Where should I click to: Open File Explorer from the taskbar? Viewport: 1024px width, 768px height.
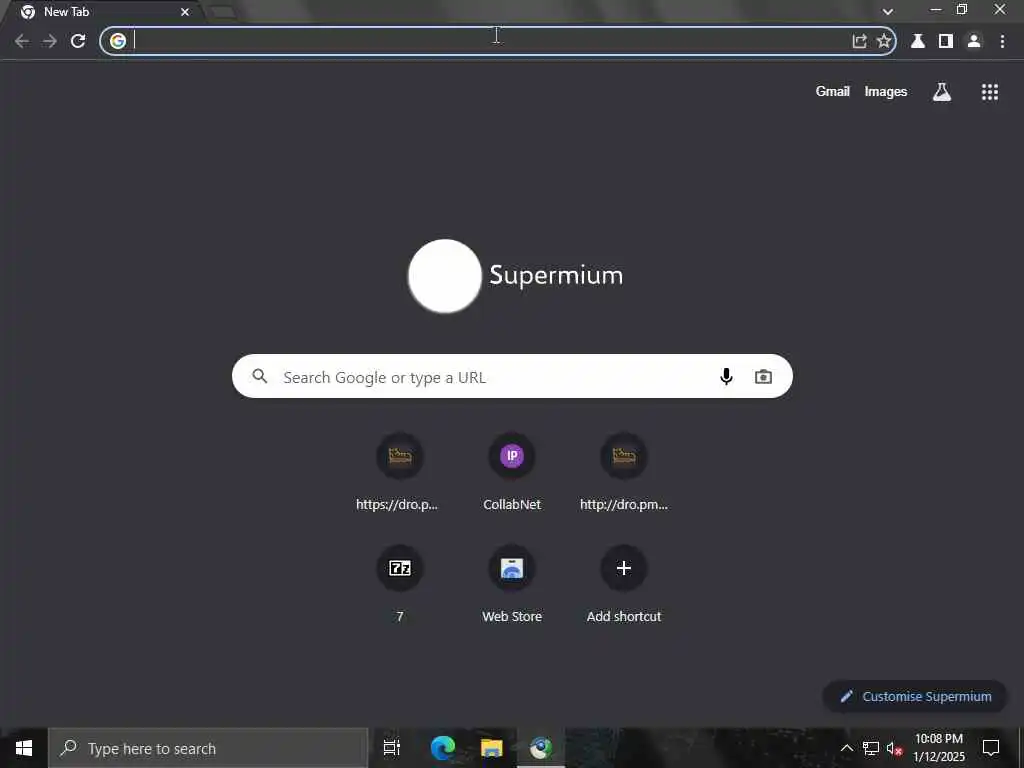(492, 748)
